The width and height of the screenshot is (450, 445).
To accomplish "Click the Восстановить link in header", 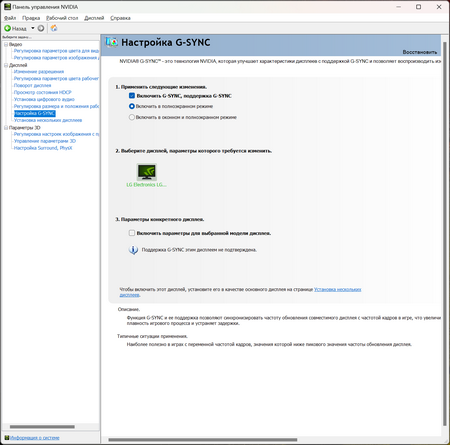I will click(420, 52).
